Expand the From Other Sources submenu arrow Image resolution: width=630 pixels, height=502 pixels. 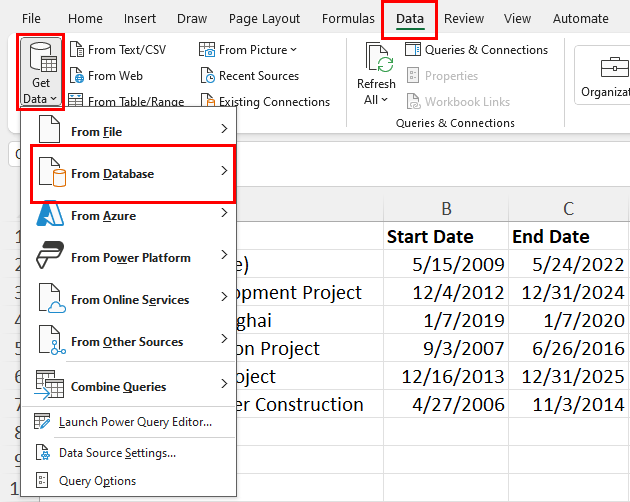point(224,338)
